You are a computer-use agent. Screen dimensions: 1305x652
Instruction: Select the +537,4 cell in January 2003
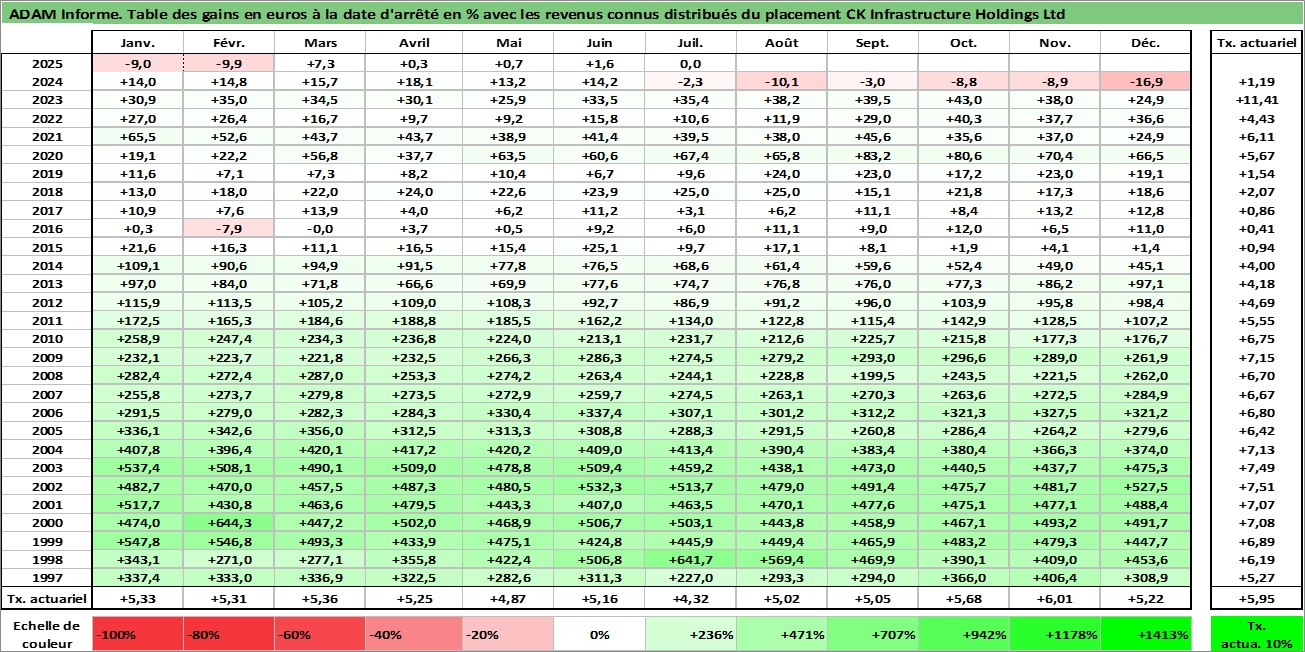137,467
